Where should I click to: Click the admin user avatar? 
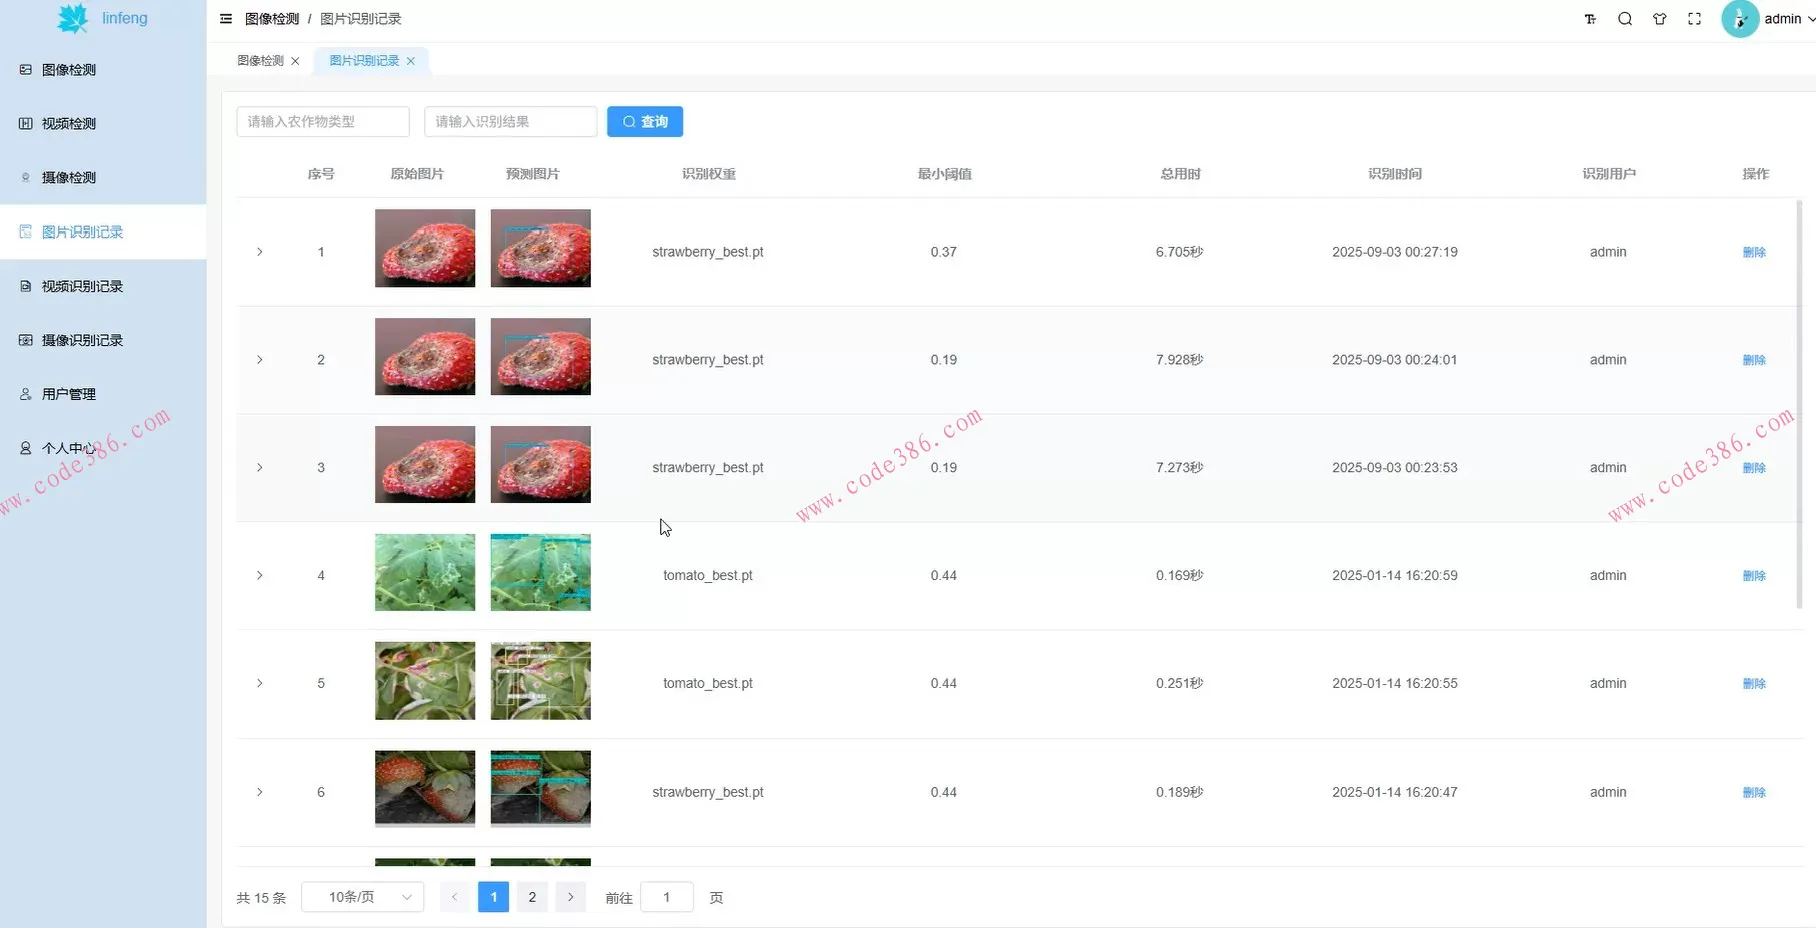tap(1740, 19)
